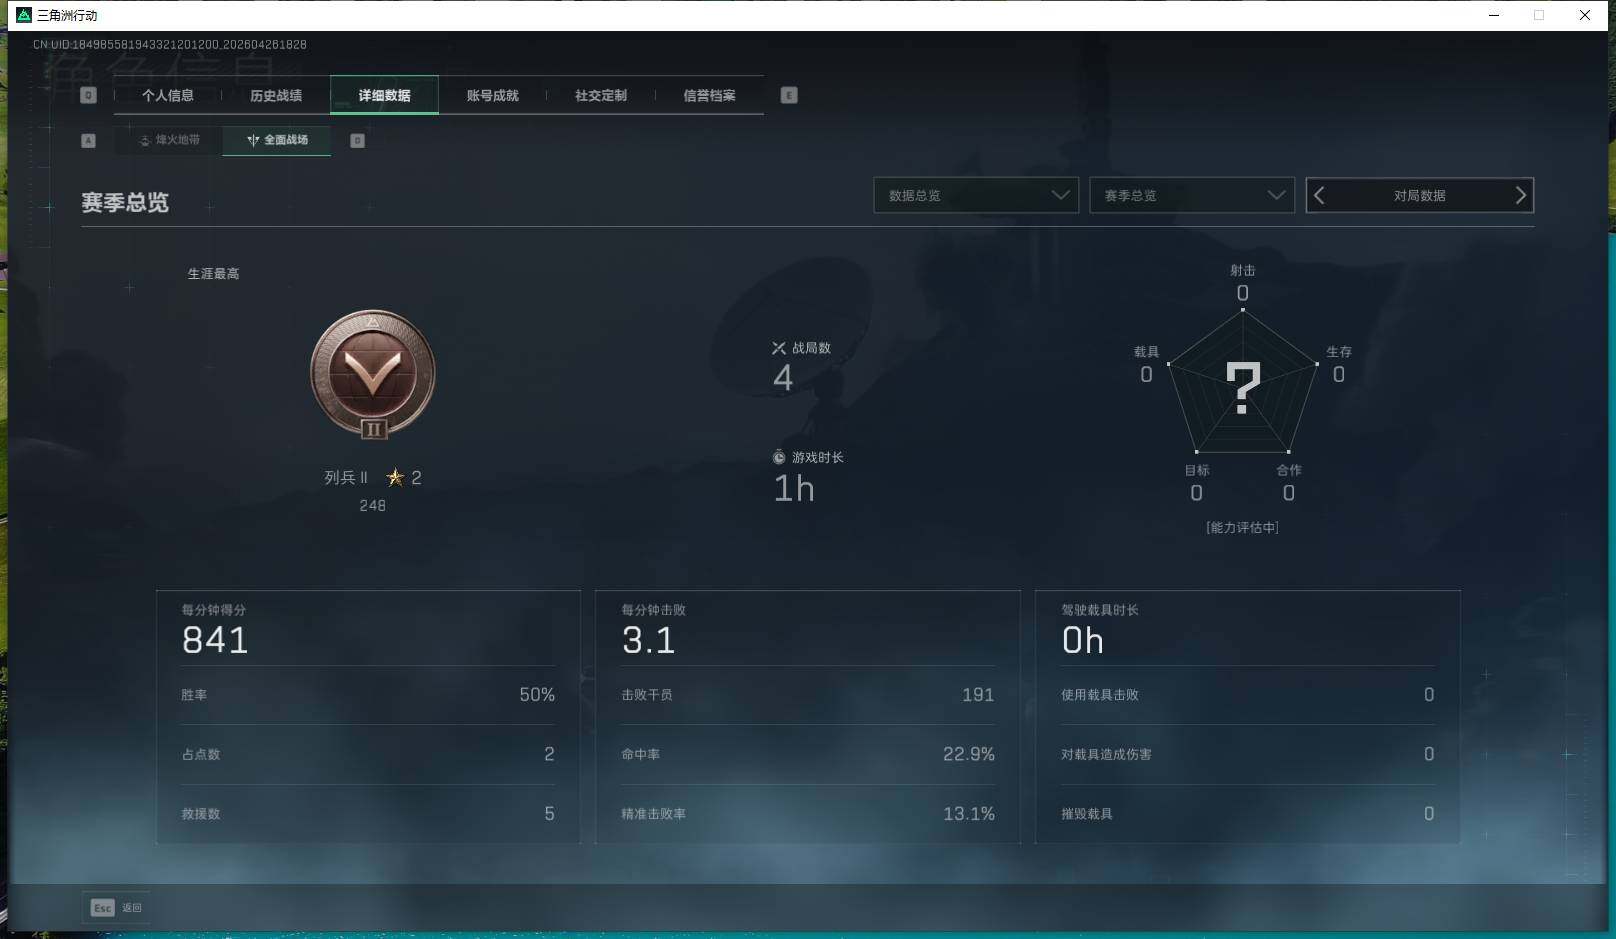
Task: Close the 三角洲行动 window
Action: (1585, 15)
